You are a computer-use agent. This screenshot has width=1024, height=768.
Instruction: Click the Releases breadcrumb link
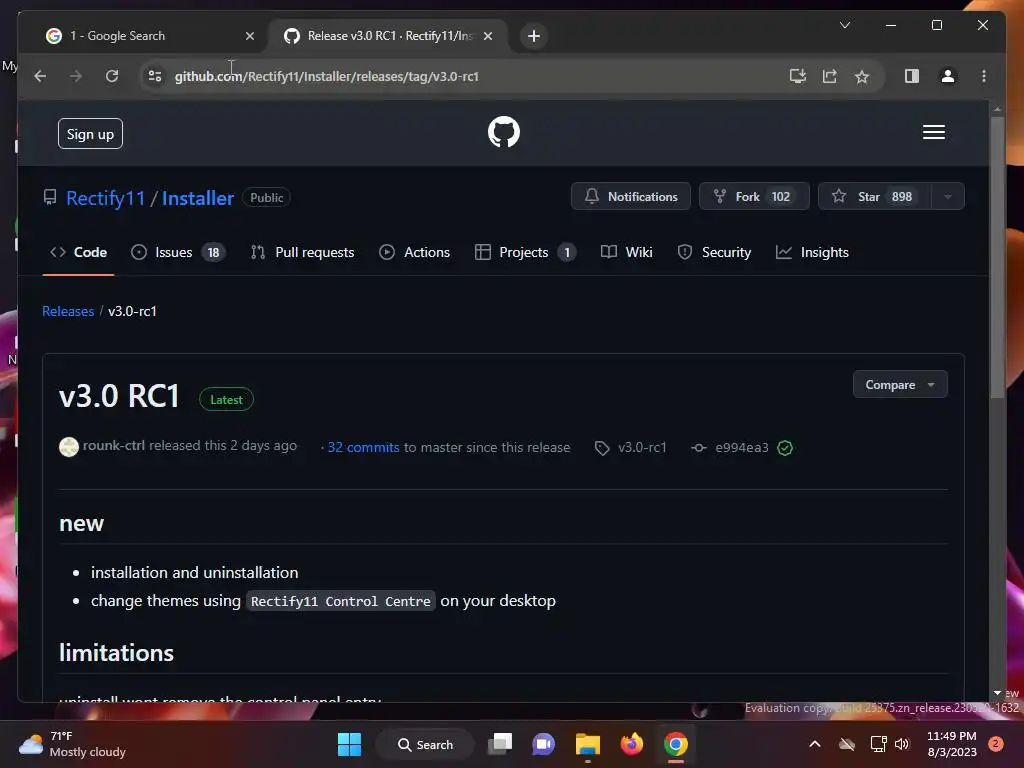coord(68,312)
